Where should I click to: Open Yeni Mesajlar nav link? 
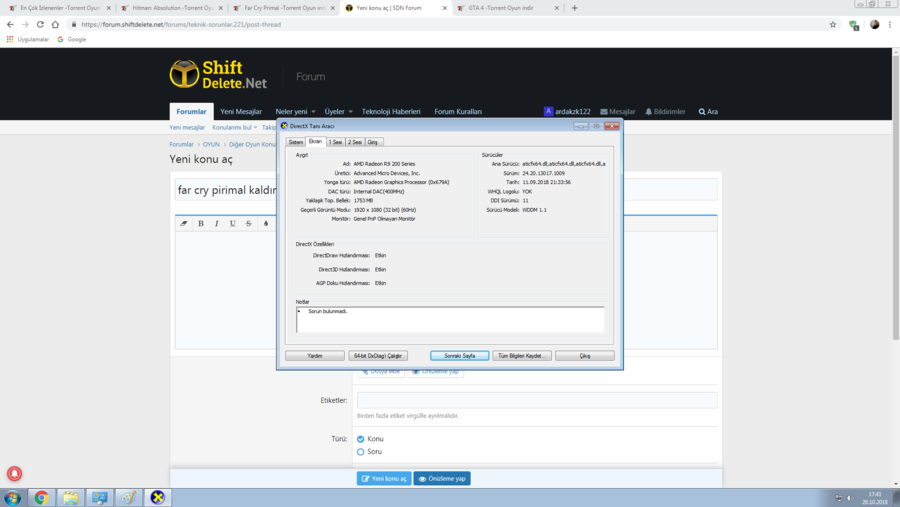pos(240,112)
